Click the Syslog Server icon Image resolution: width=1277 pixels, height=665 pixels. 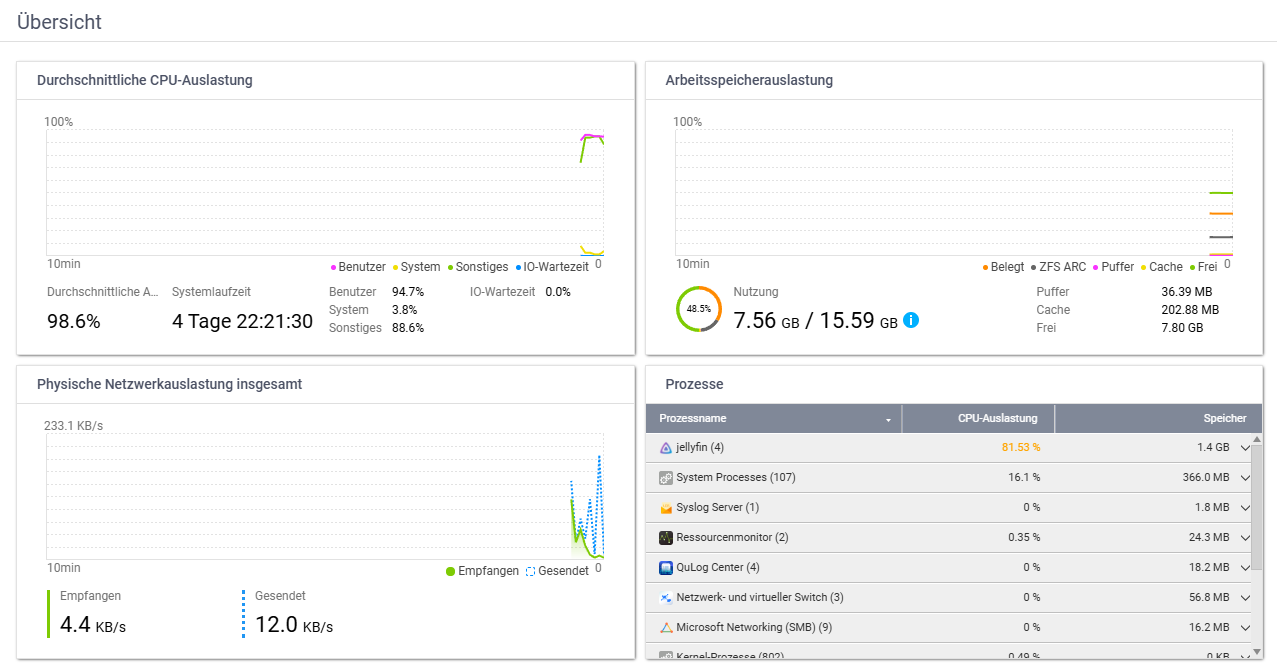(x=666, y=508)
